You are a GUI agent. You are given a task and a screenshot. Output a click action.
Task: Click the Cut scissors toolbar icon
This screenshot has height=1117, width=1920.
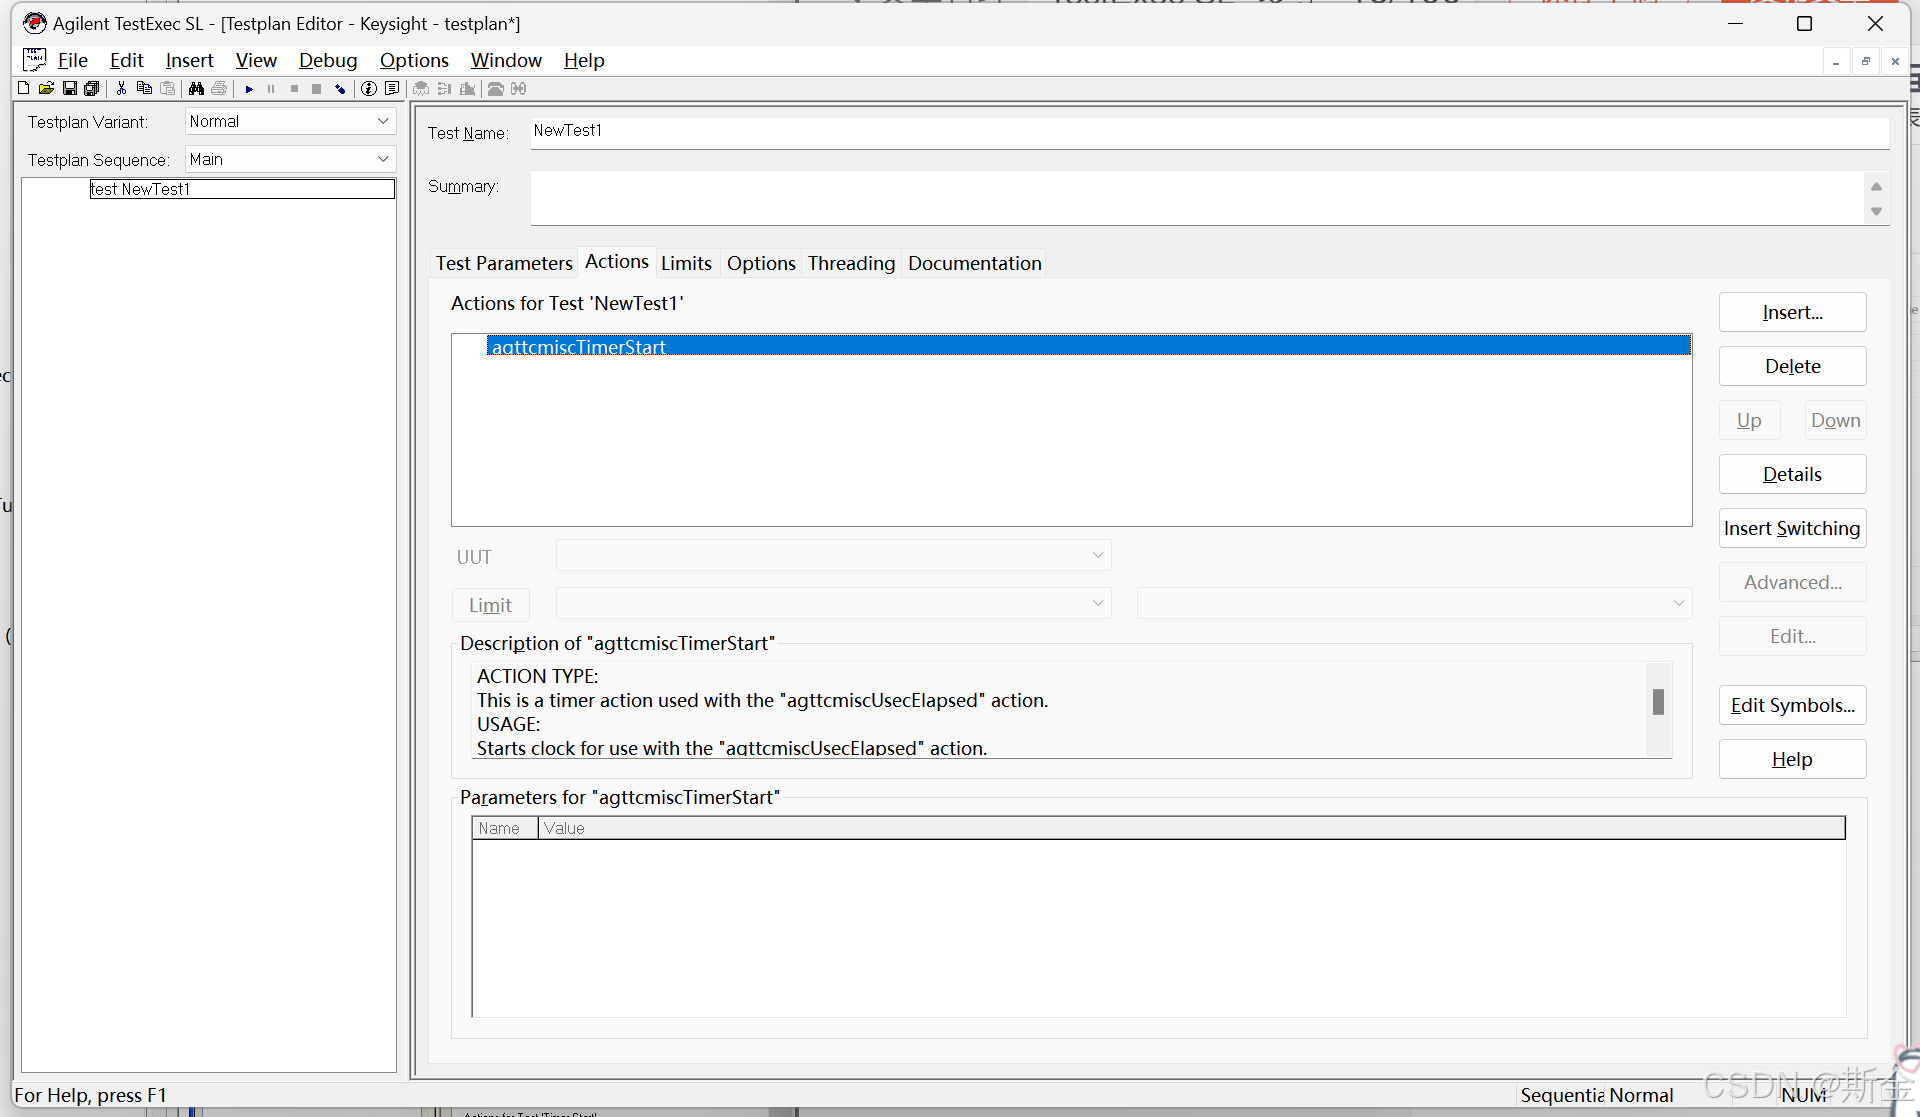tap(121, 89)
